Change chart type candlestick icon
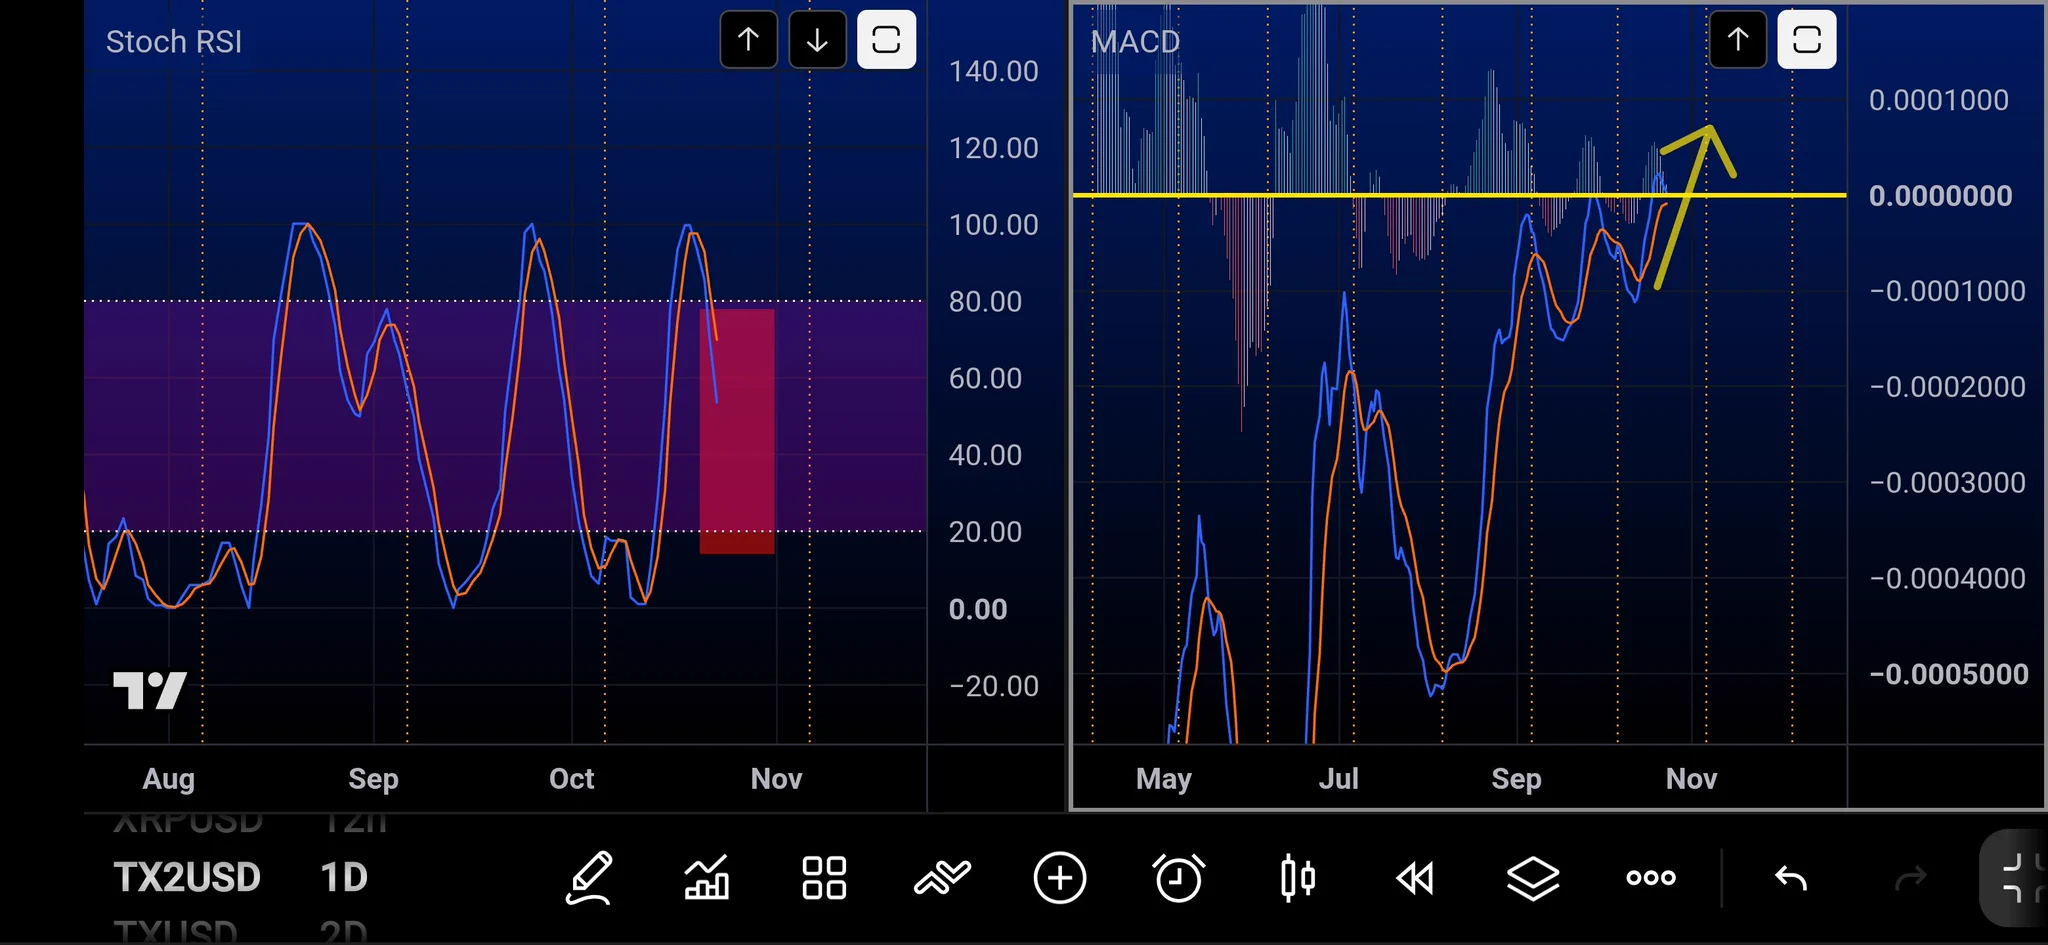Viewport: 2048px width, 945px height. point(1297,878)
